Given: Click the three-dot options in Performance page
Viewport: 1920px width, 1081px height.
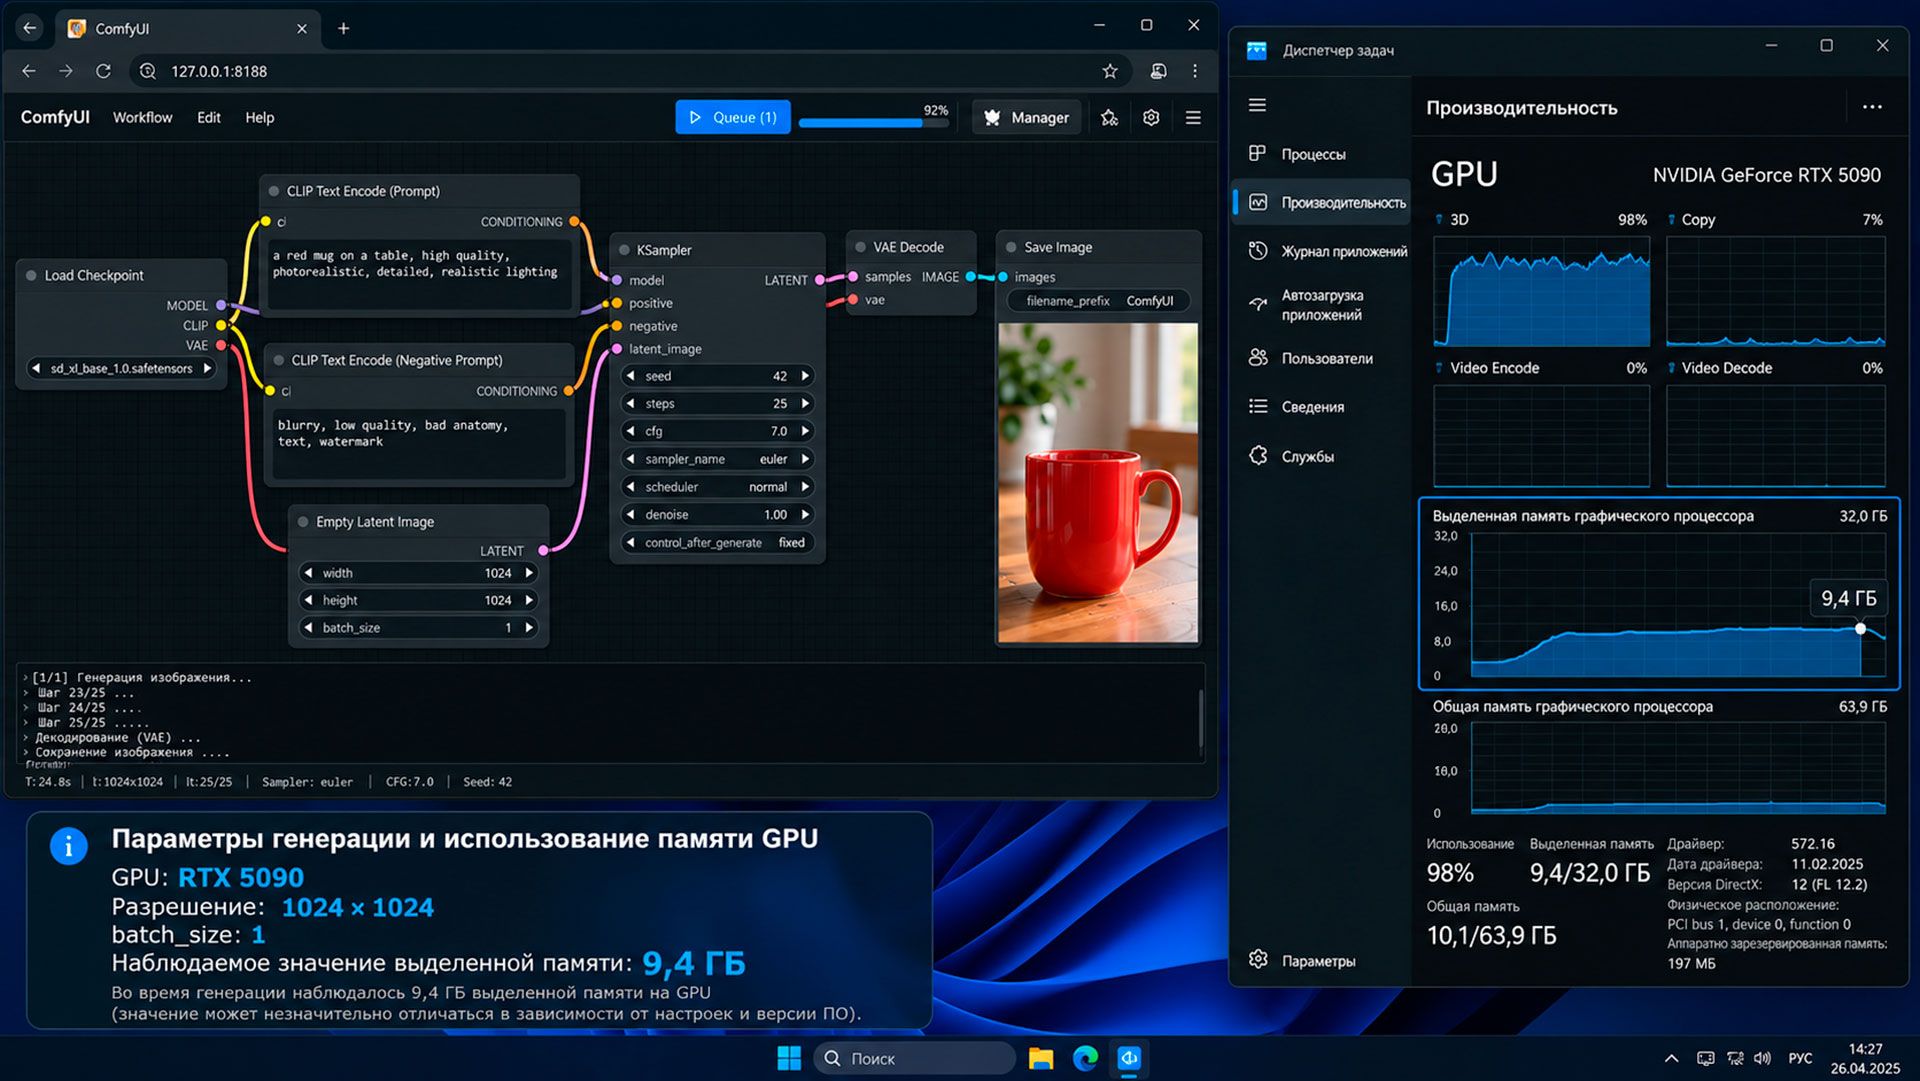Looking at the screenshot, I should (1872, 107).
